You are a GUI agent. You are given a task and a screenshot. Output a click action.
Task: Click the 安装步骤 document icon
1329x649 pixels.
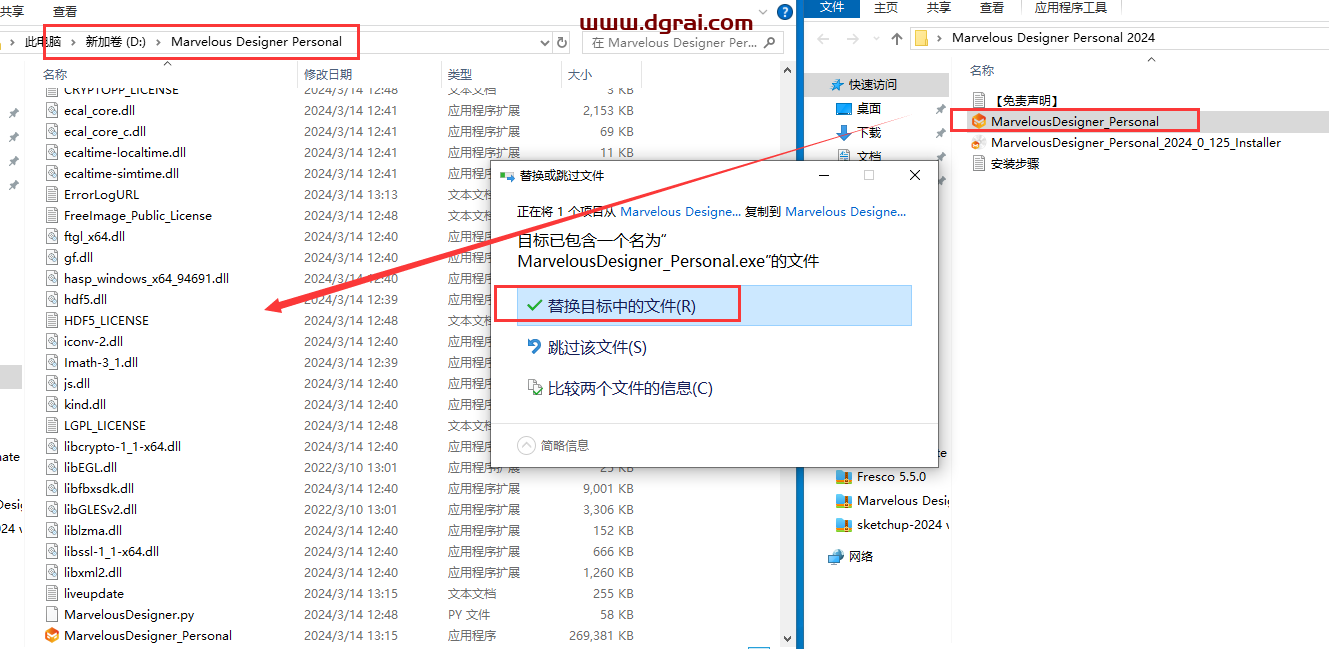[979, 164]
